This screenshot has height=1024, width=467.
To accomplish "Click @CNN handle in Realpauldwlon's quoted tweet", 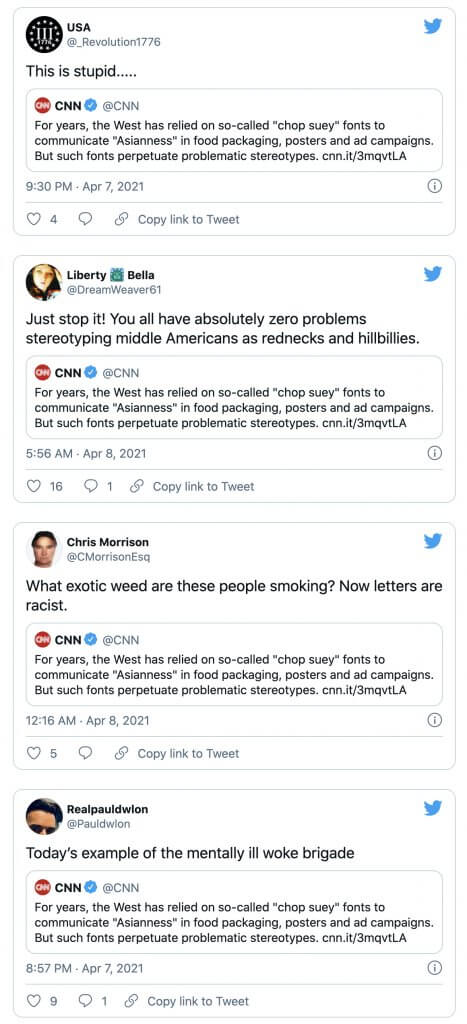I will 121,888.
